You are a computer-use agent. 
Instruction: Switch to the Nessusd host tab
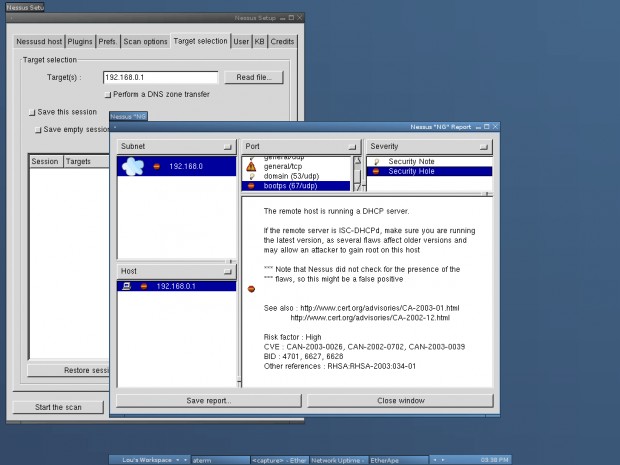[39, 42]
